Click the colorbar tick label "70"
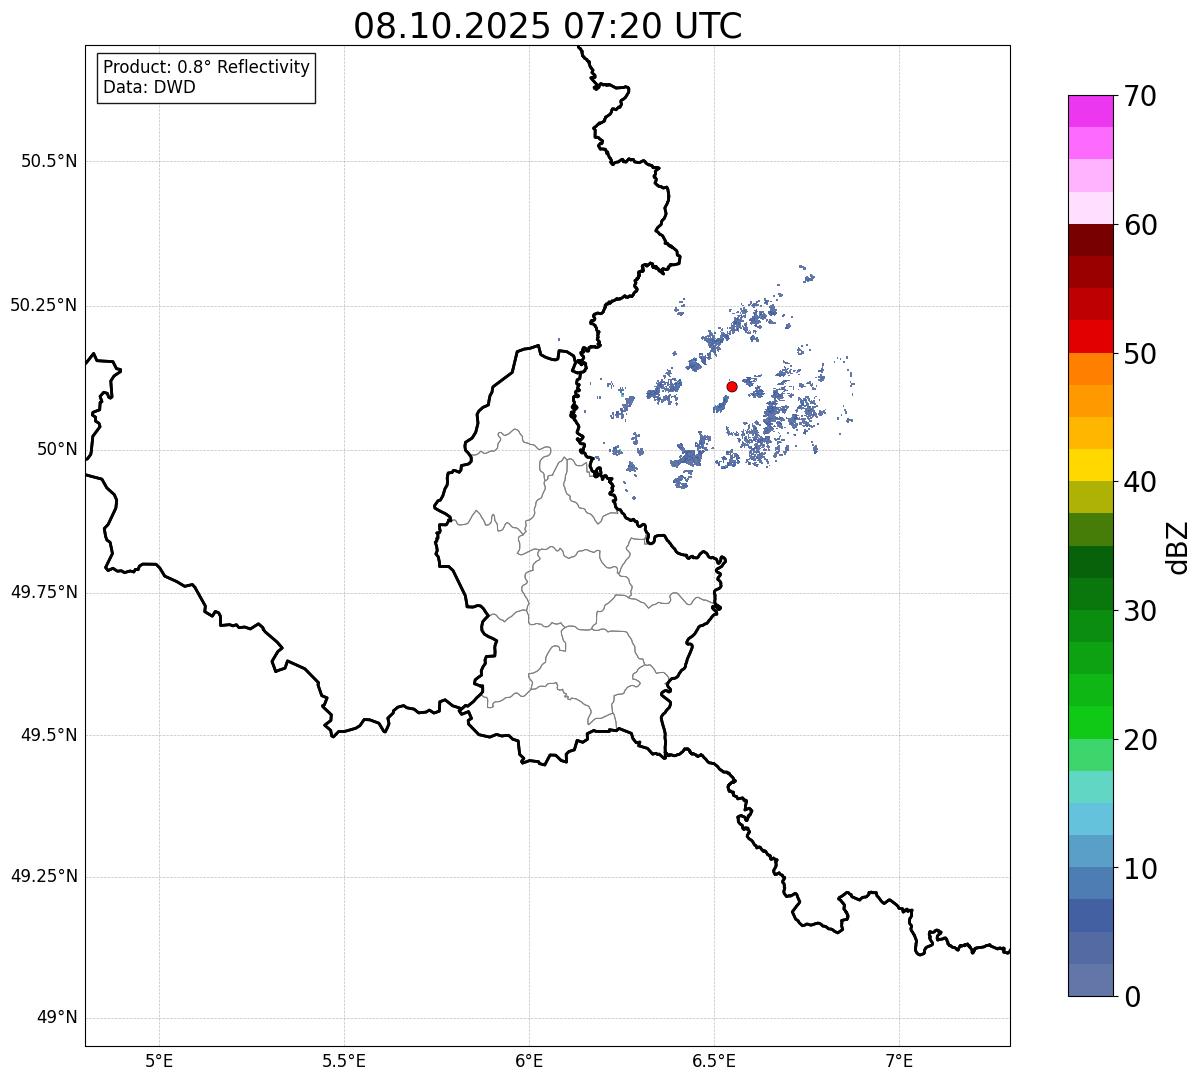This screenshot has width=1202, height=1081. (x=1140, y=97)
